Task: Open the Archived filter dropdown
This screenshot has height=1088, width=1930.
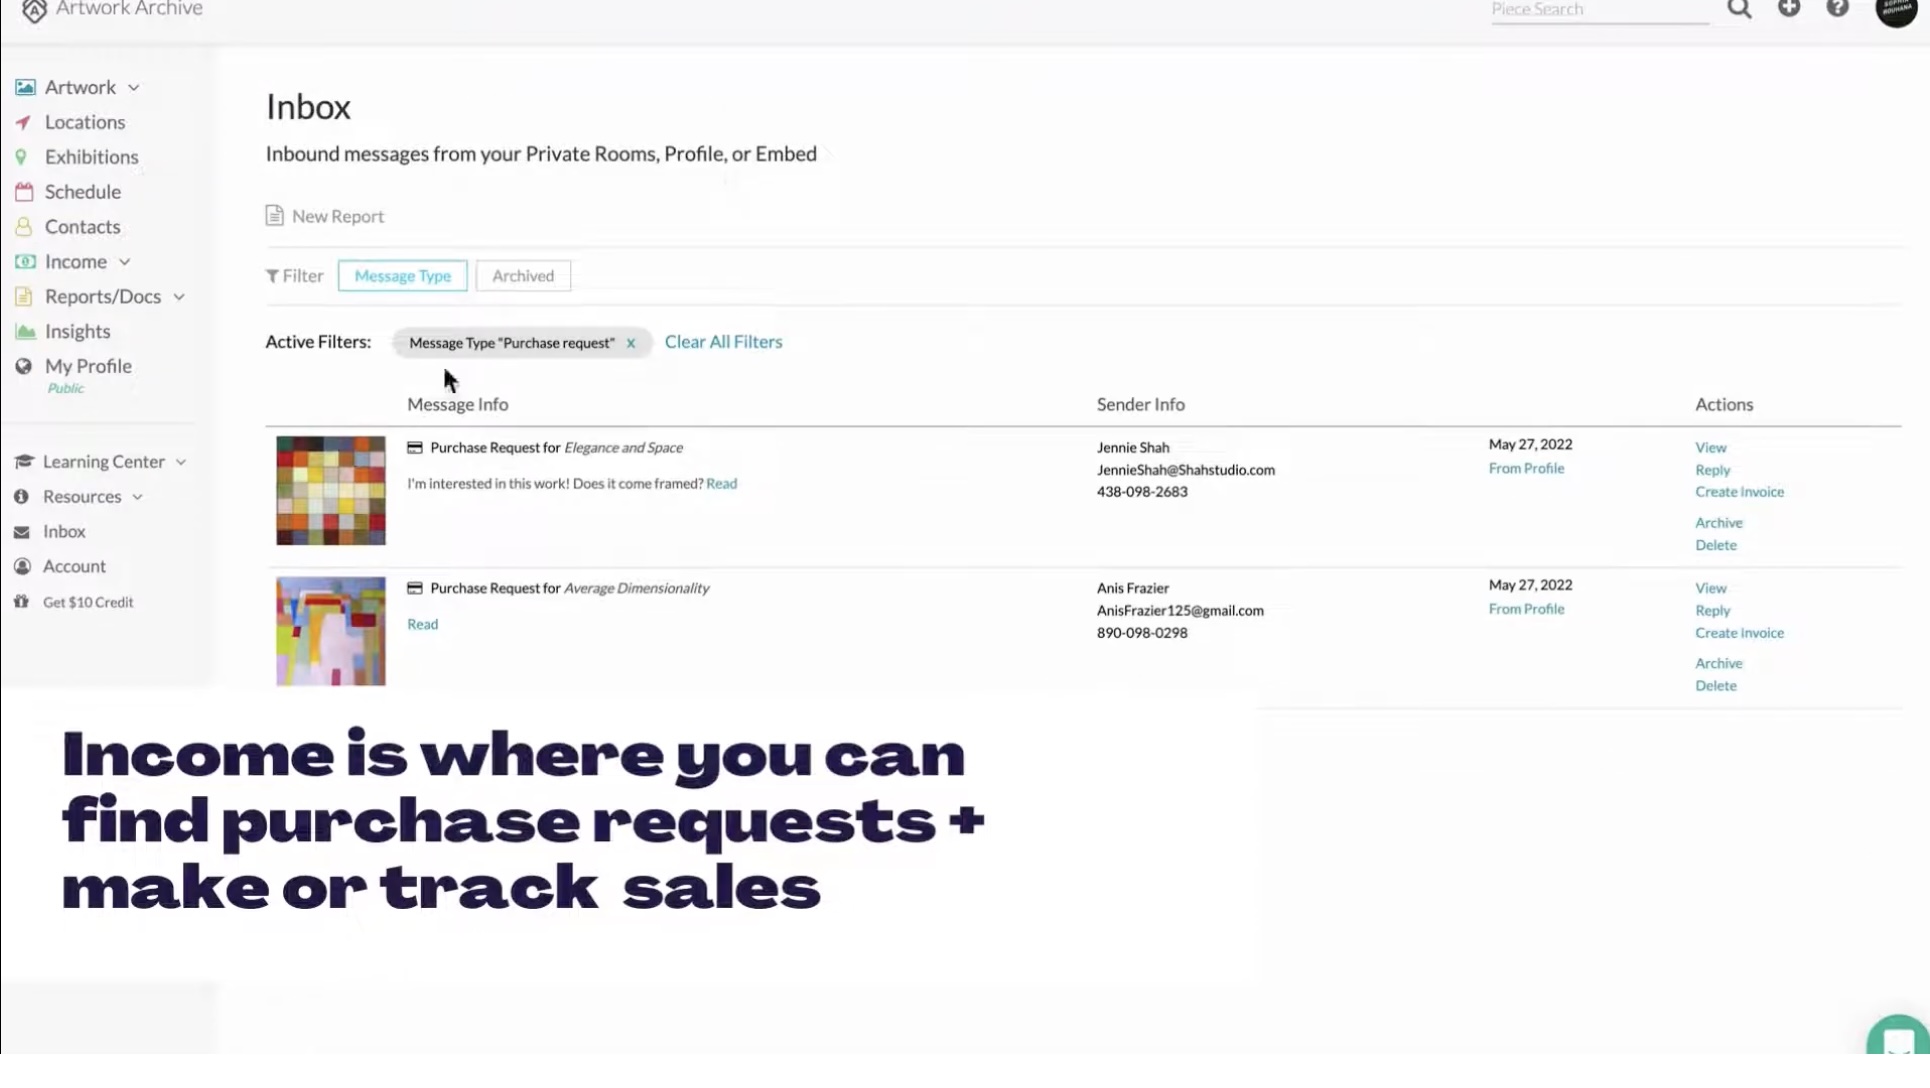Action: click(x=523, y=276)
